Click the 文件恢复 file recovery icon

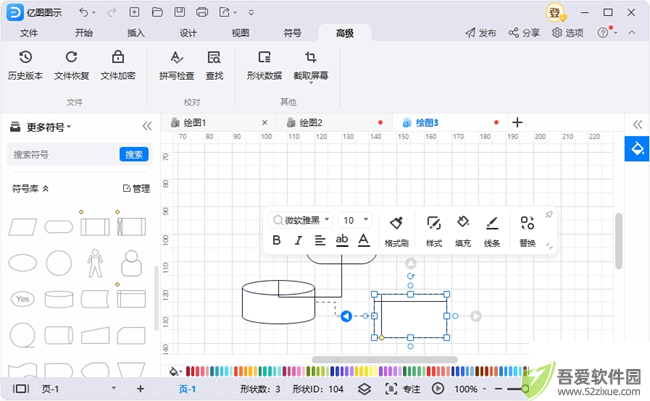tap(72, 65)
